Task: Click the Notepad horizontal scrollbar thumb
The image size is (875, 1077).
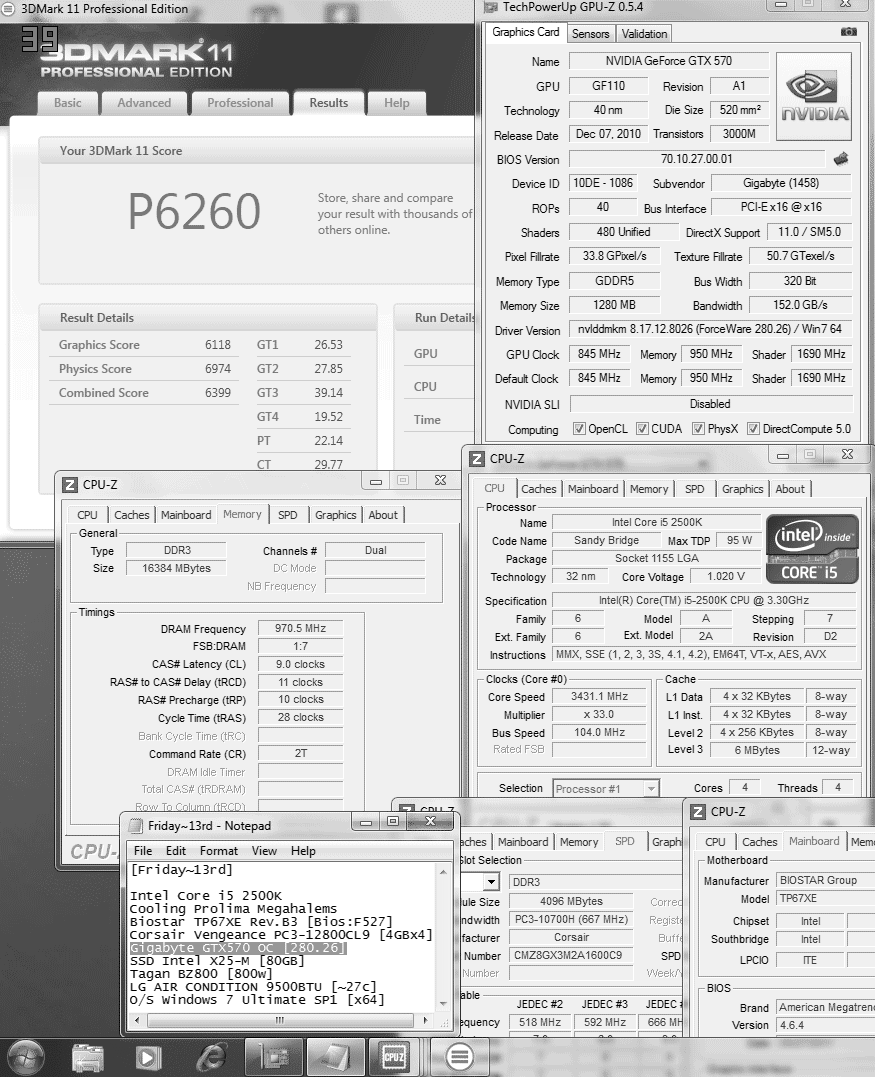Action: (x=280, y=1020)
